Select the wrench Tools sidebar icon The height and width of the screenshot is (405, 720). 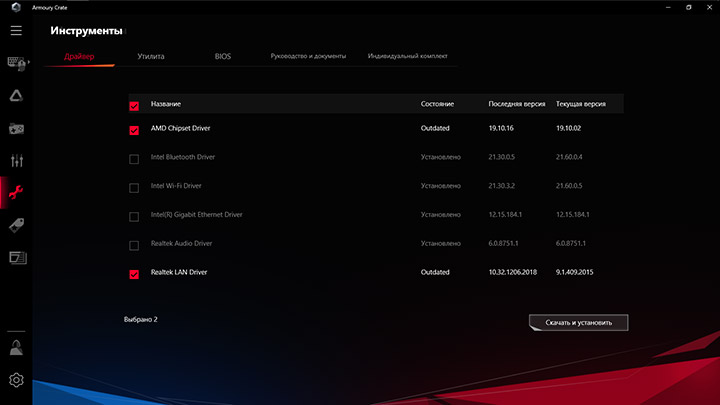click(x=16, y=192)
